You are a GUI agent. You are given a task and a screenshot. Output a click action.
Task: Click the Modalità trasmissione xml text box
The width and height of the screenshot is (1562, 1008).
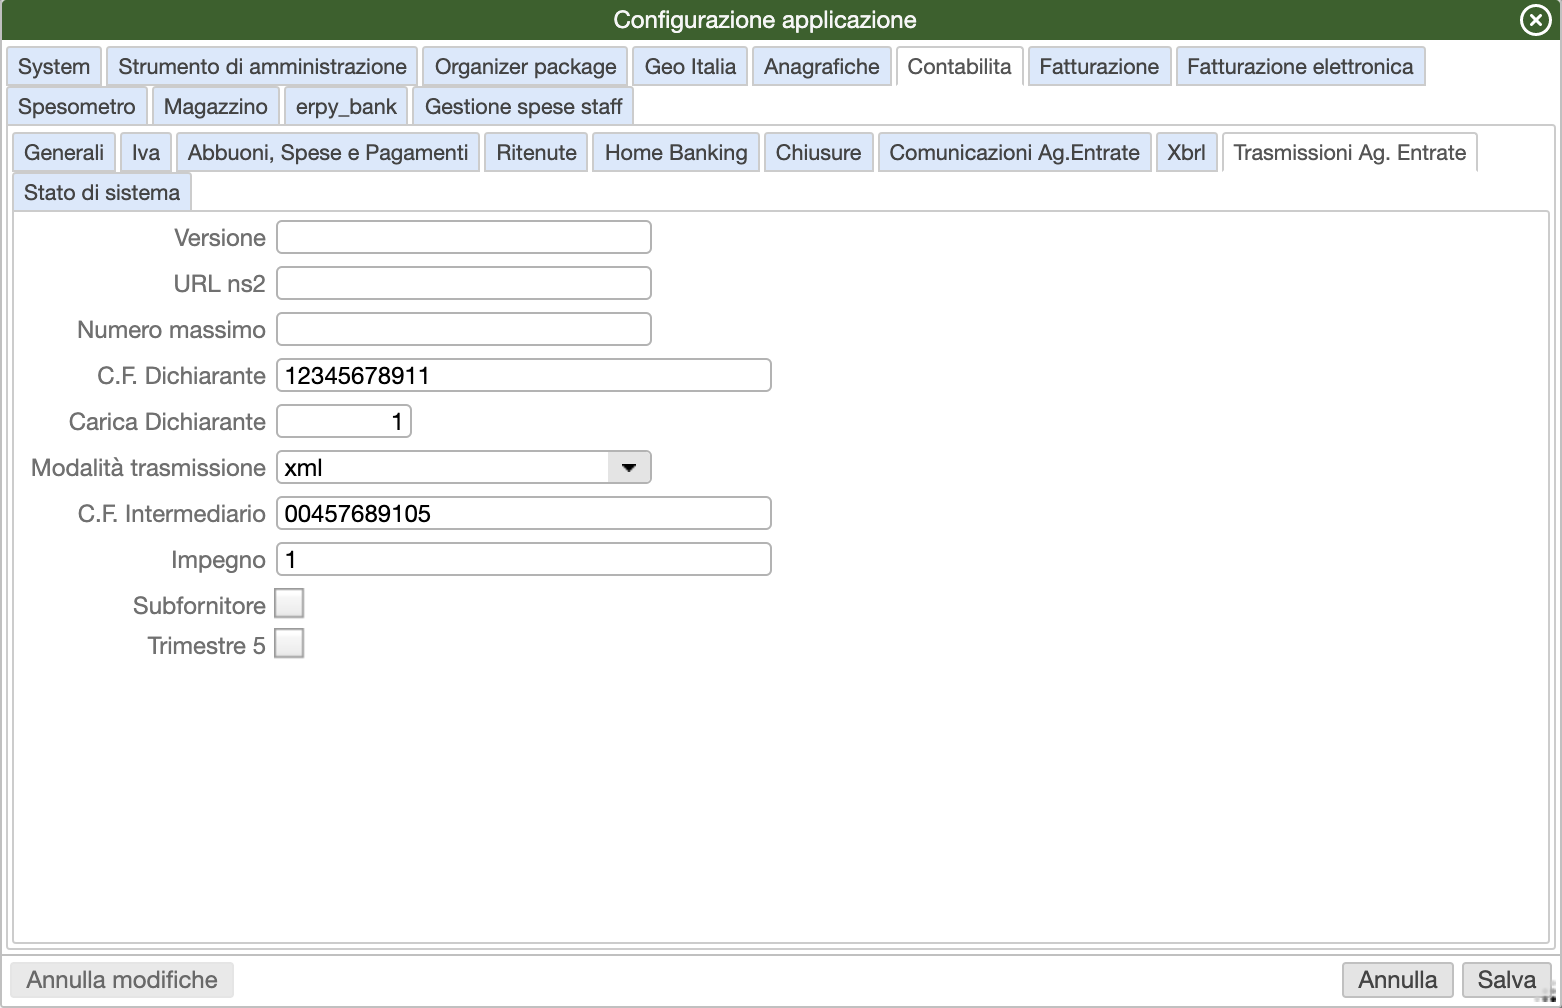442,468
